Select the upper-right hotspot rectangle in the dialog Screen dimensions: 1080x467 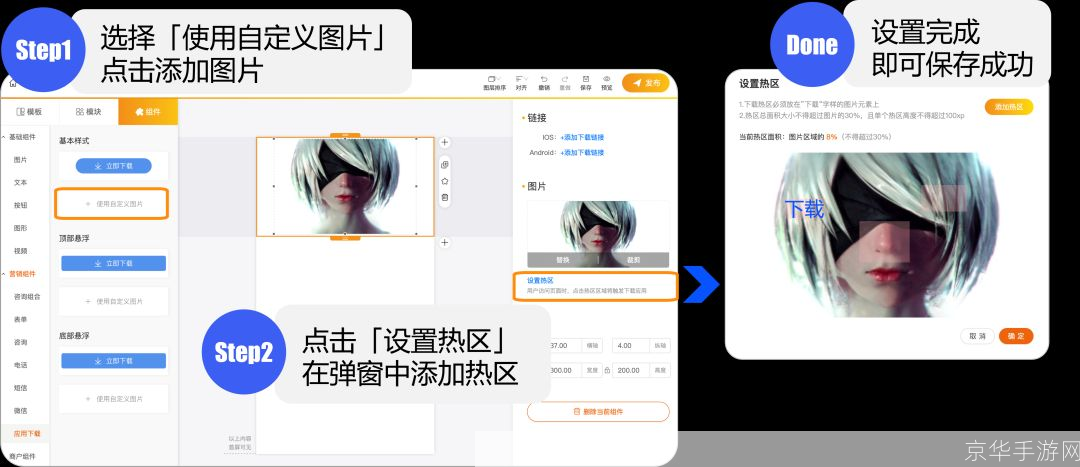944,198
